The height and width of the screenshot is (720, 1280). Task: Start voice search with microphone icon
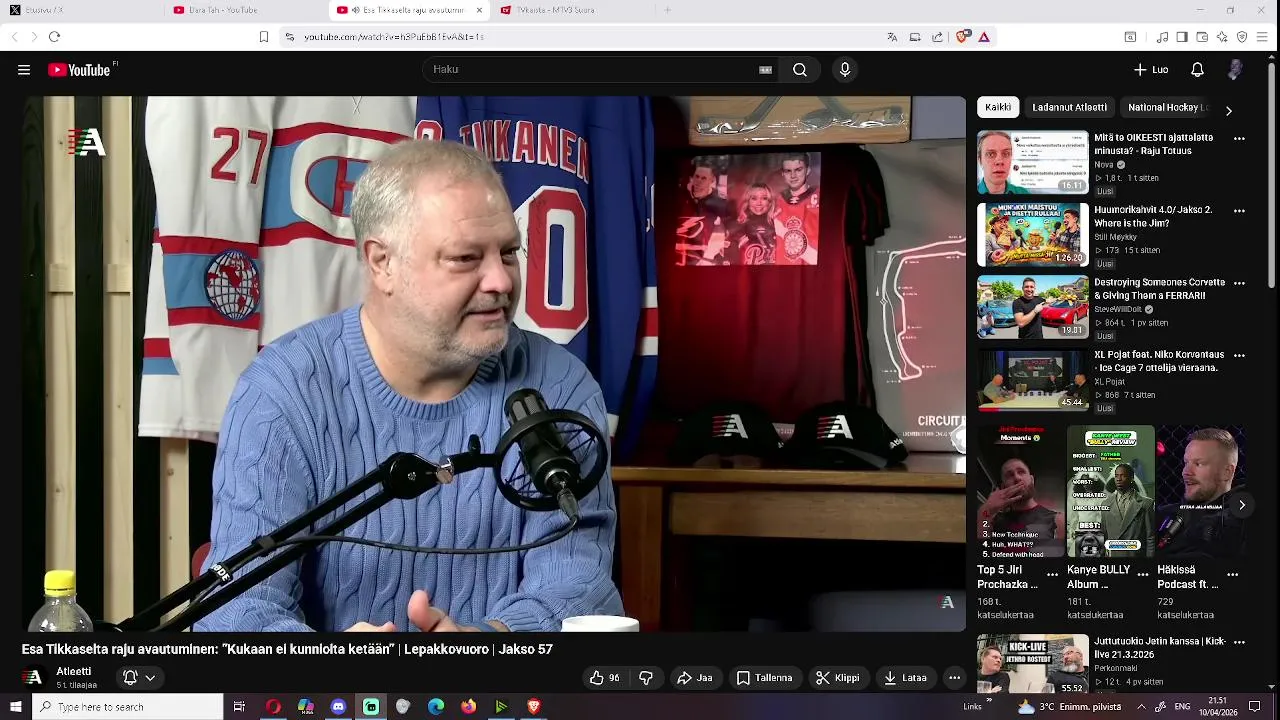click(845, 70)
